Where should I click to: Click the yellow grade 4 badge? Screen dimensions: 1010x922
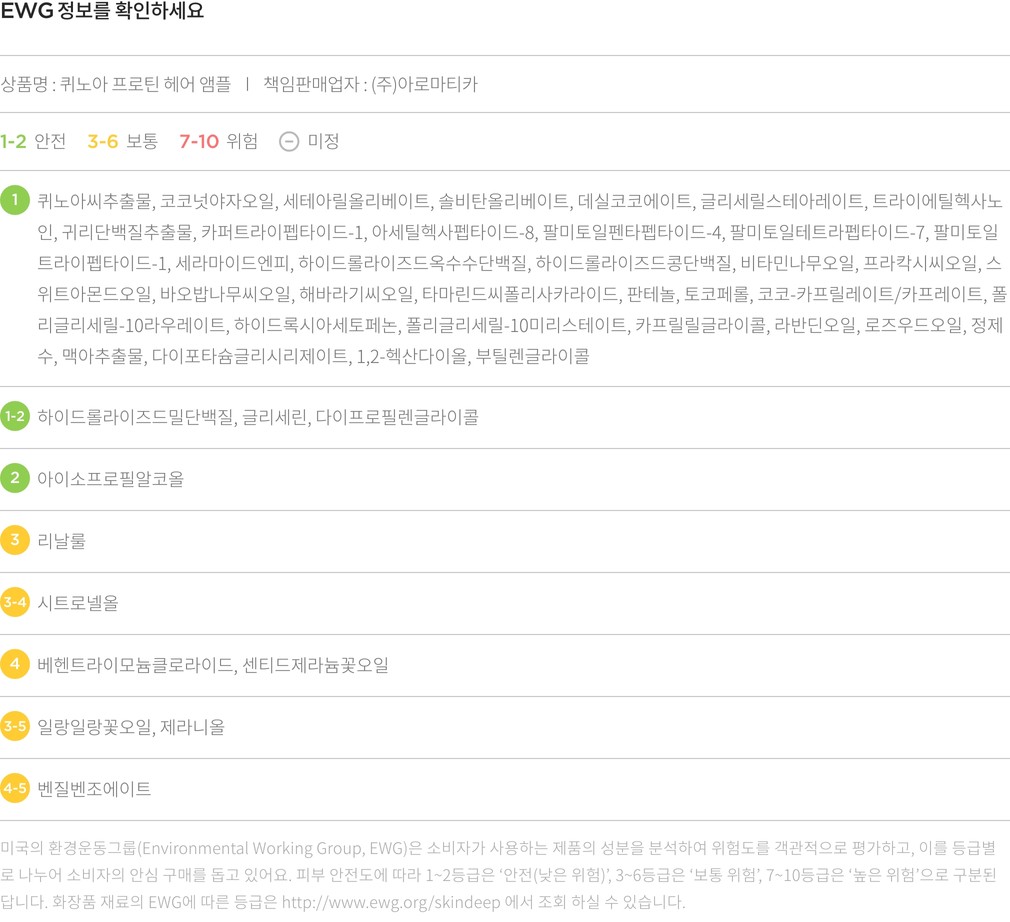(15, 664)
